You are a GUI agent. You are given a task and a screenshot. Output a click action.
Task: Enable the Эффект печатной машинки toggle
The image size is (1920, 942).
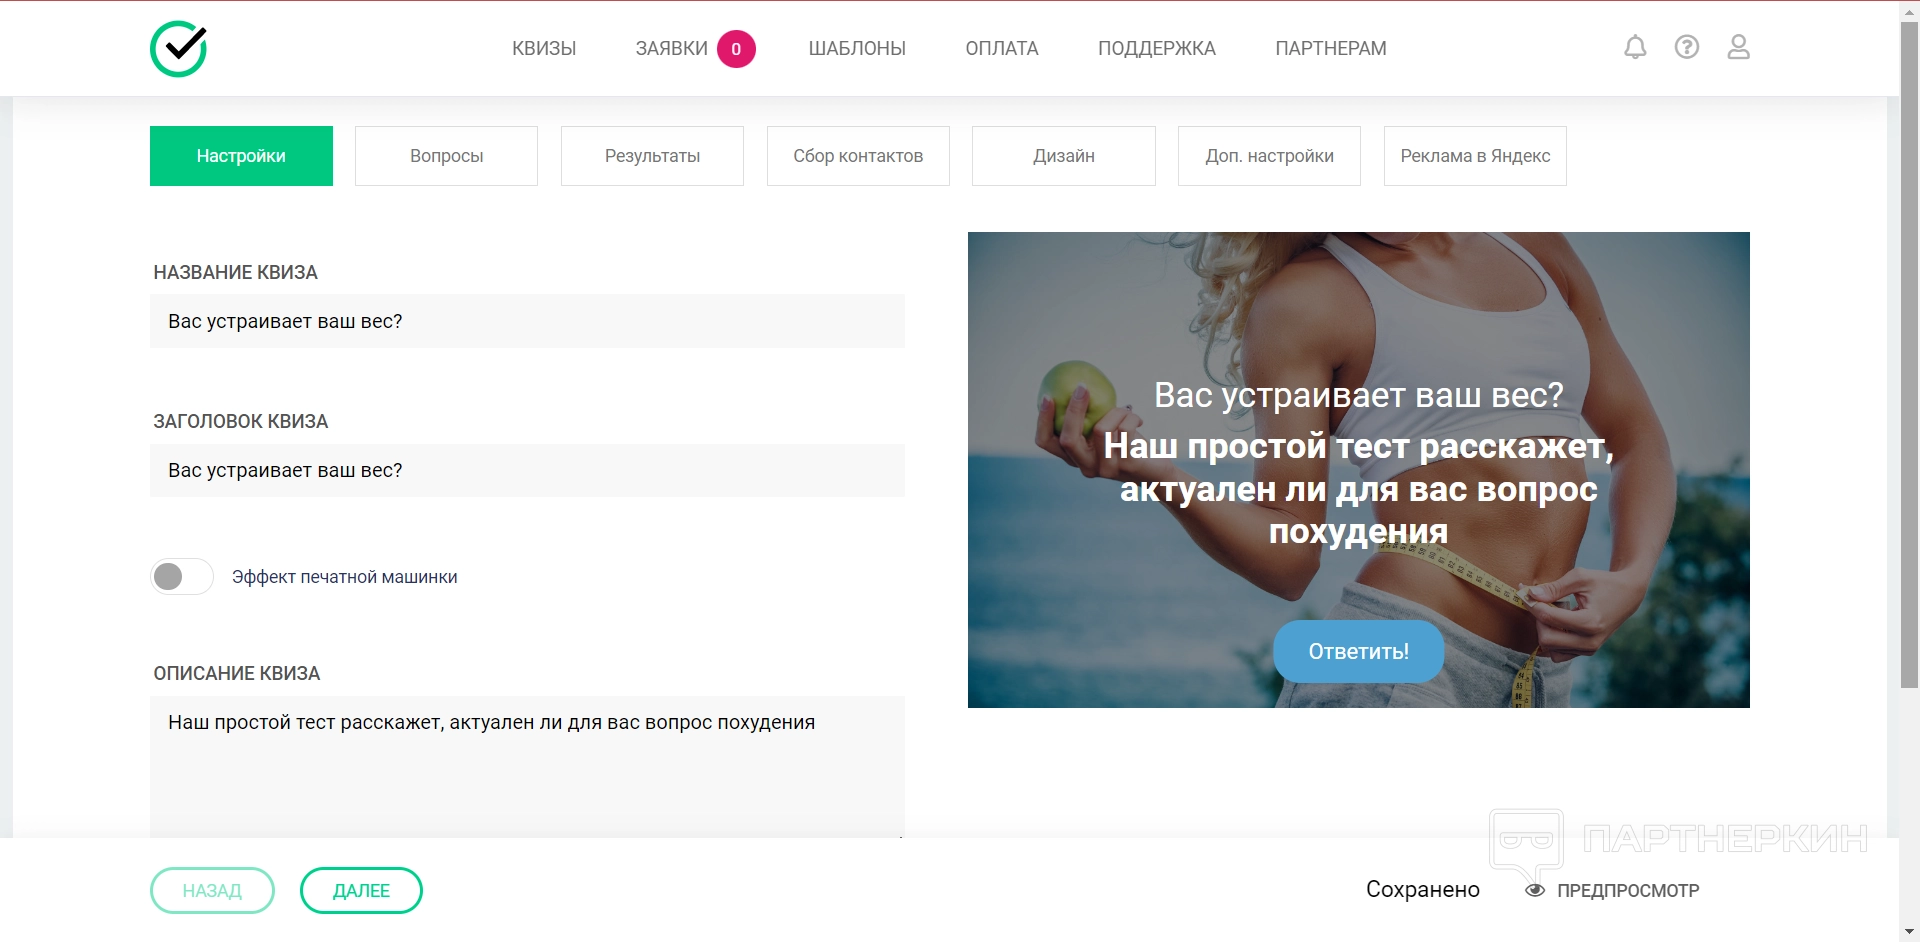[x=182, y=577]
